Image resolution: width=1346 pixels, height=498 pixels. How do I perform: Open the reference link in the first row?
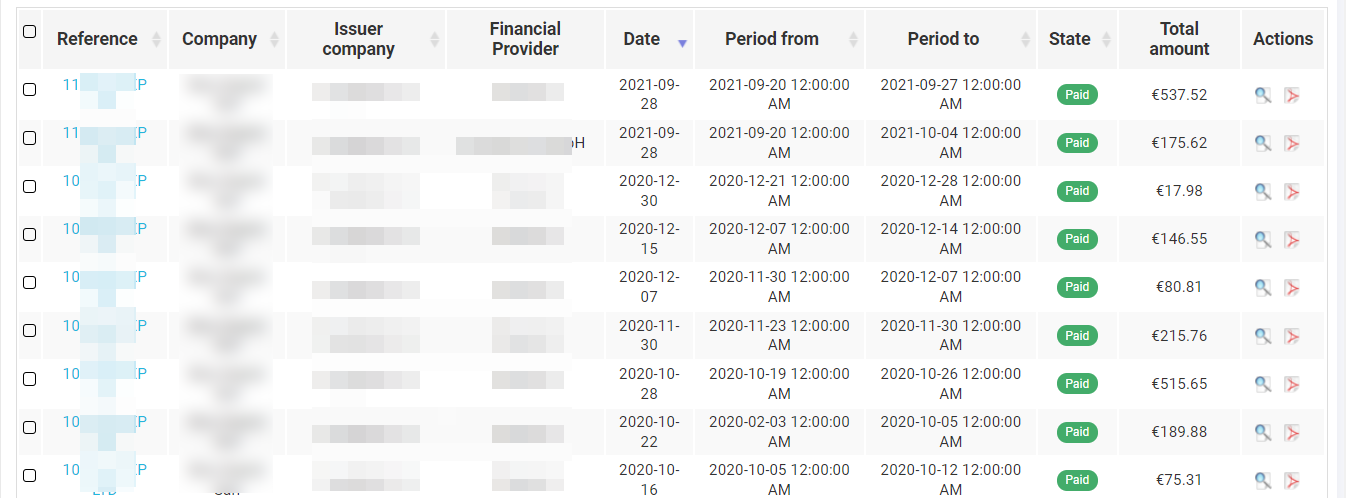105,85
